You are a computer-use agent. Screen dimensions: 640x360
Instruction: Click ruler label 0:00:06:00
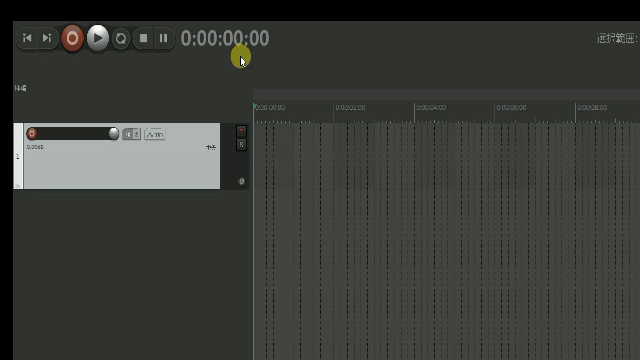511,107
